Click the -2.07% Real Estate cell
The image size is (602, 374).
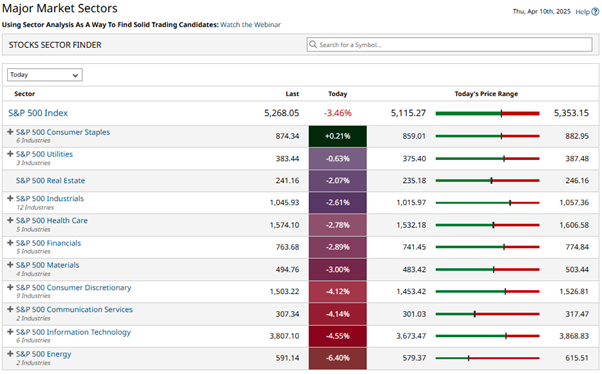(x=338, y=181)
